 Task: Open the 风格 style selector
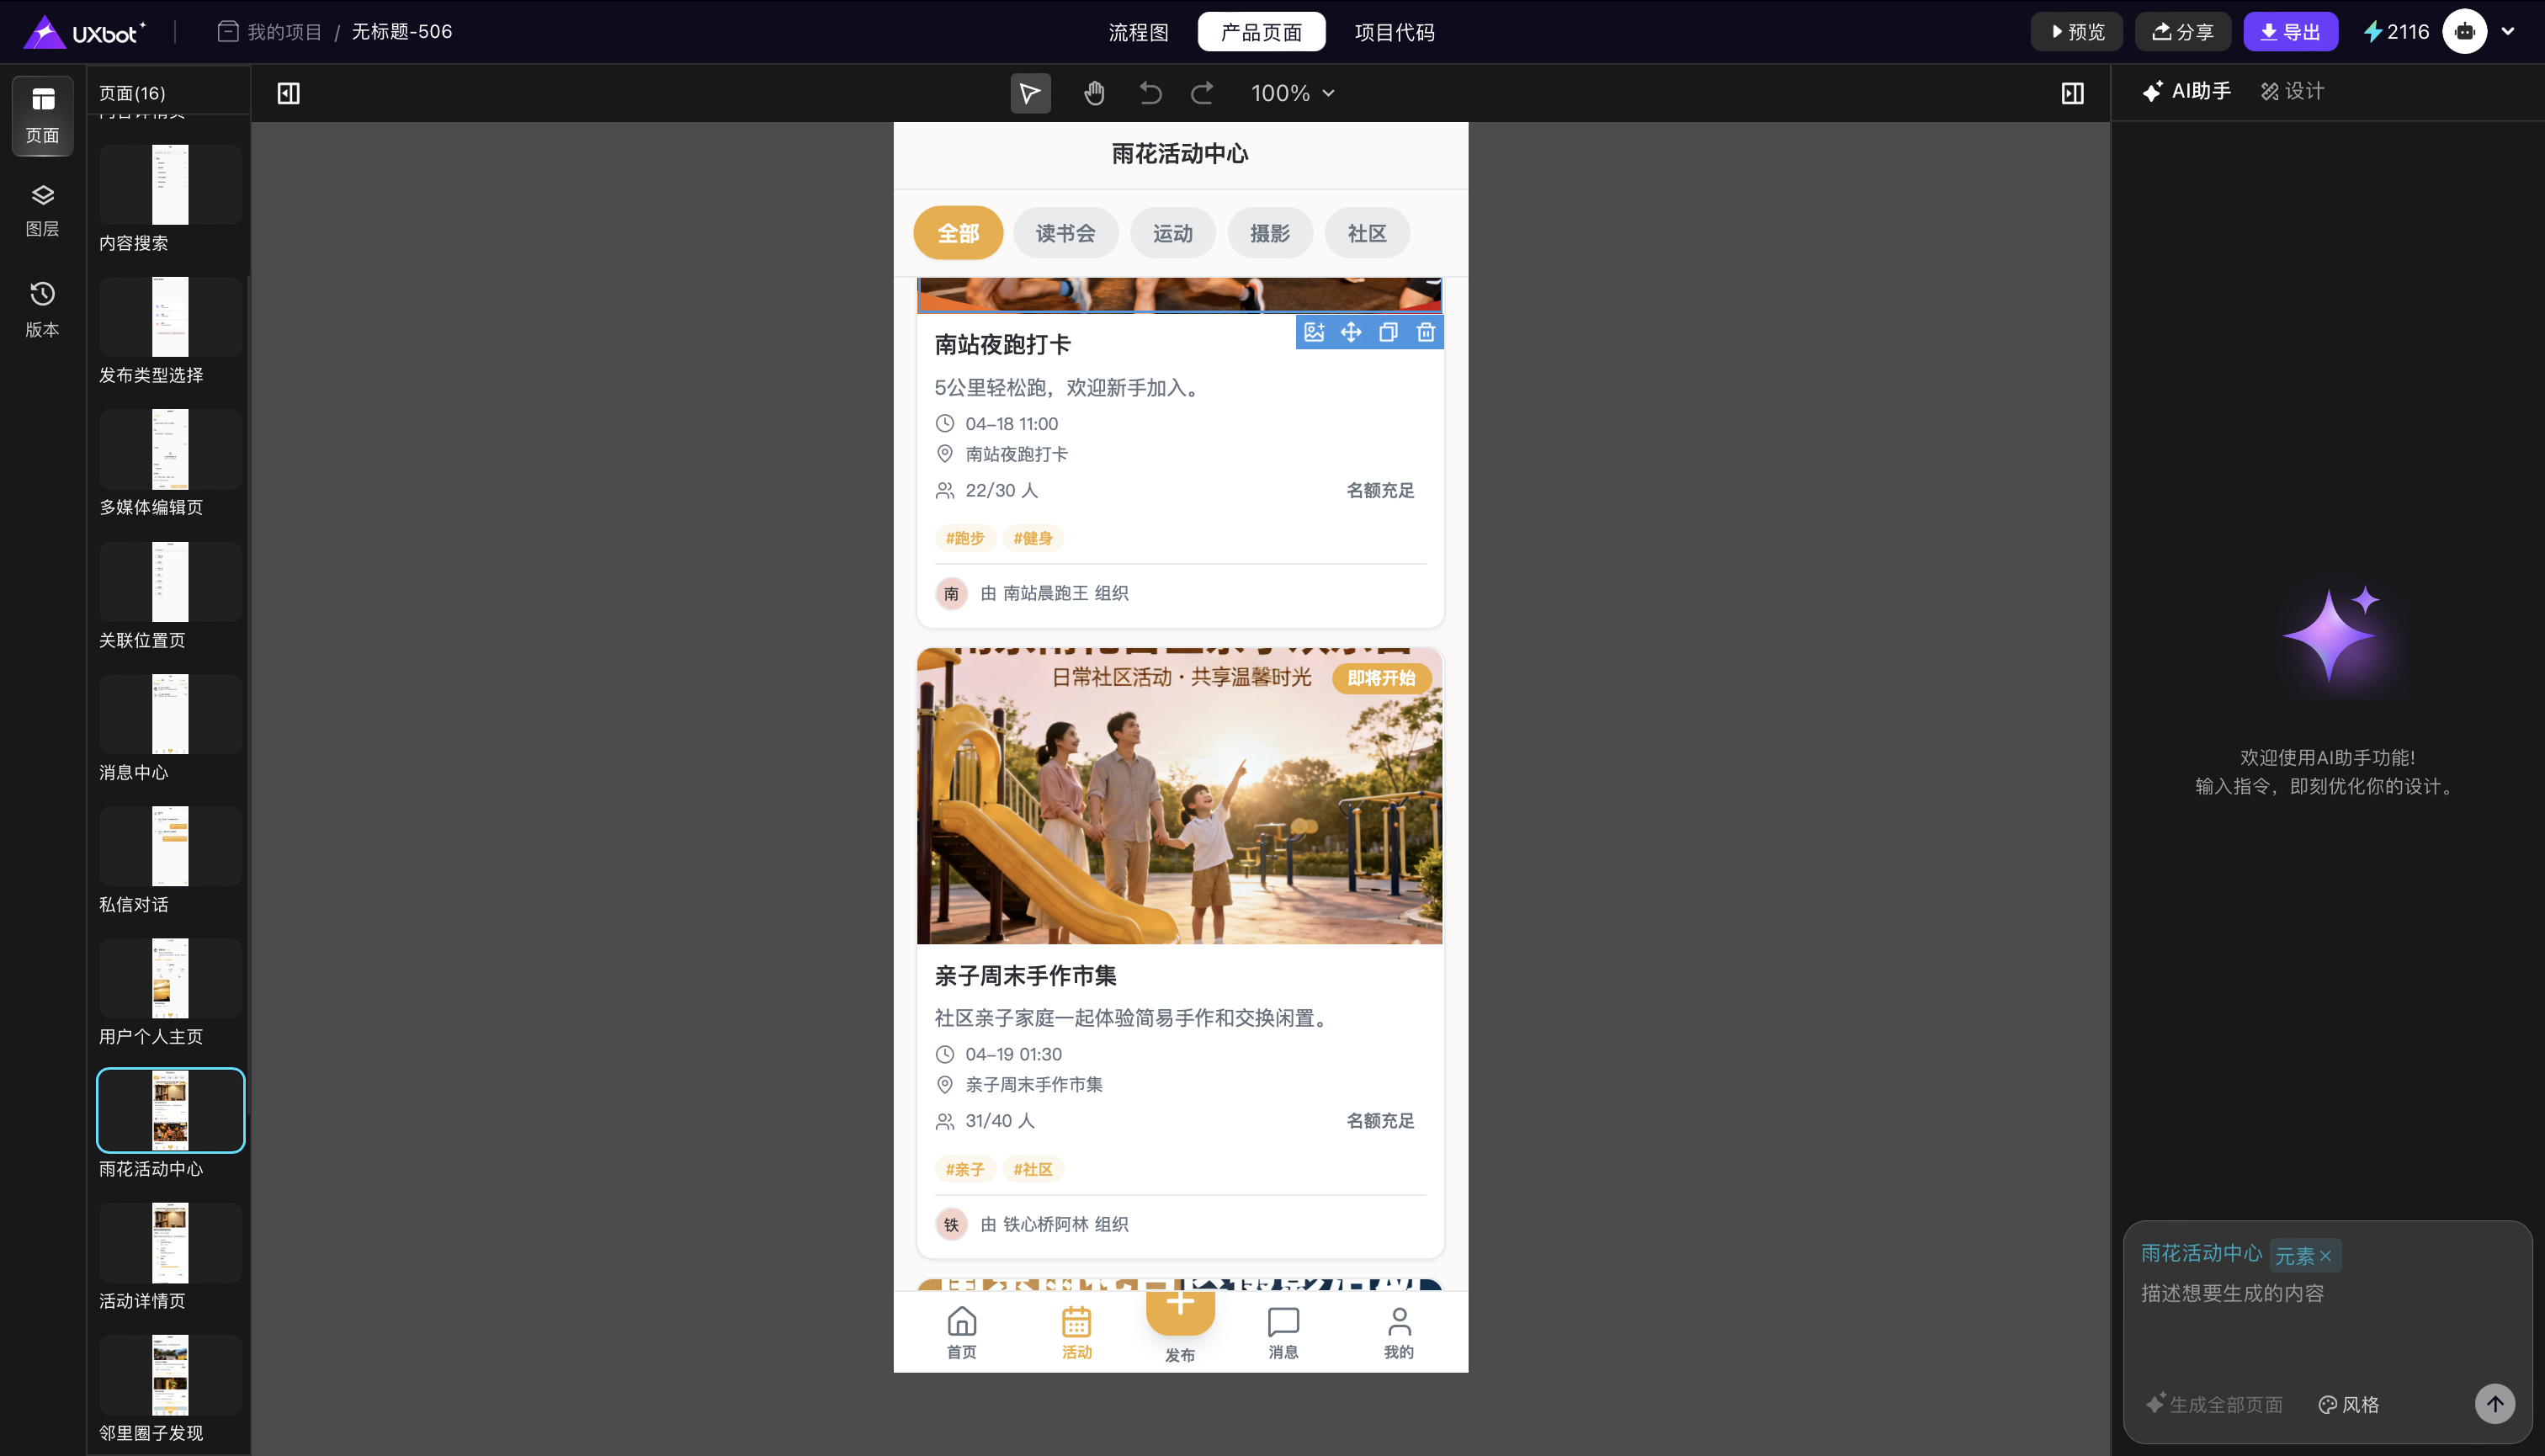tap(2349, 1404)
